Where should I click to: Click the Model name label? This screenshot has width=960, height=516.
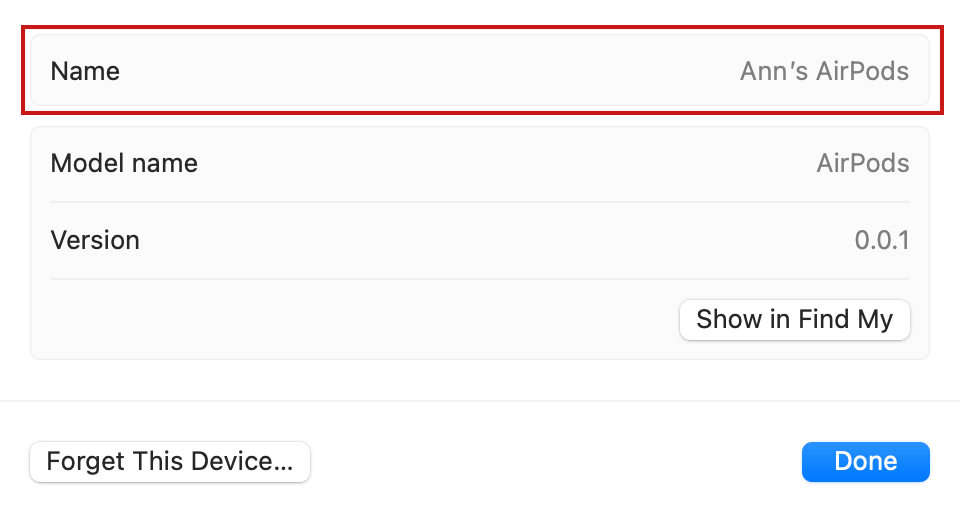coord(124,163)
